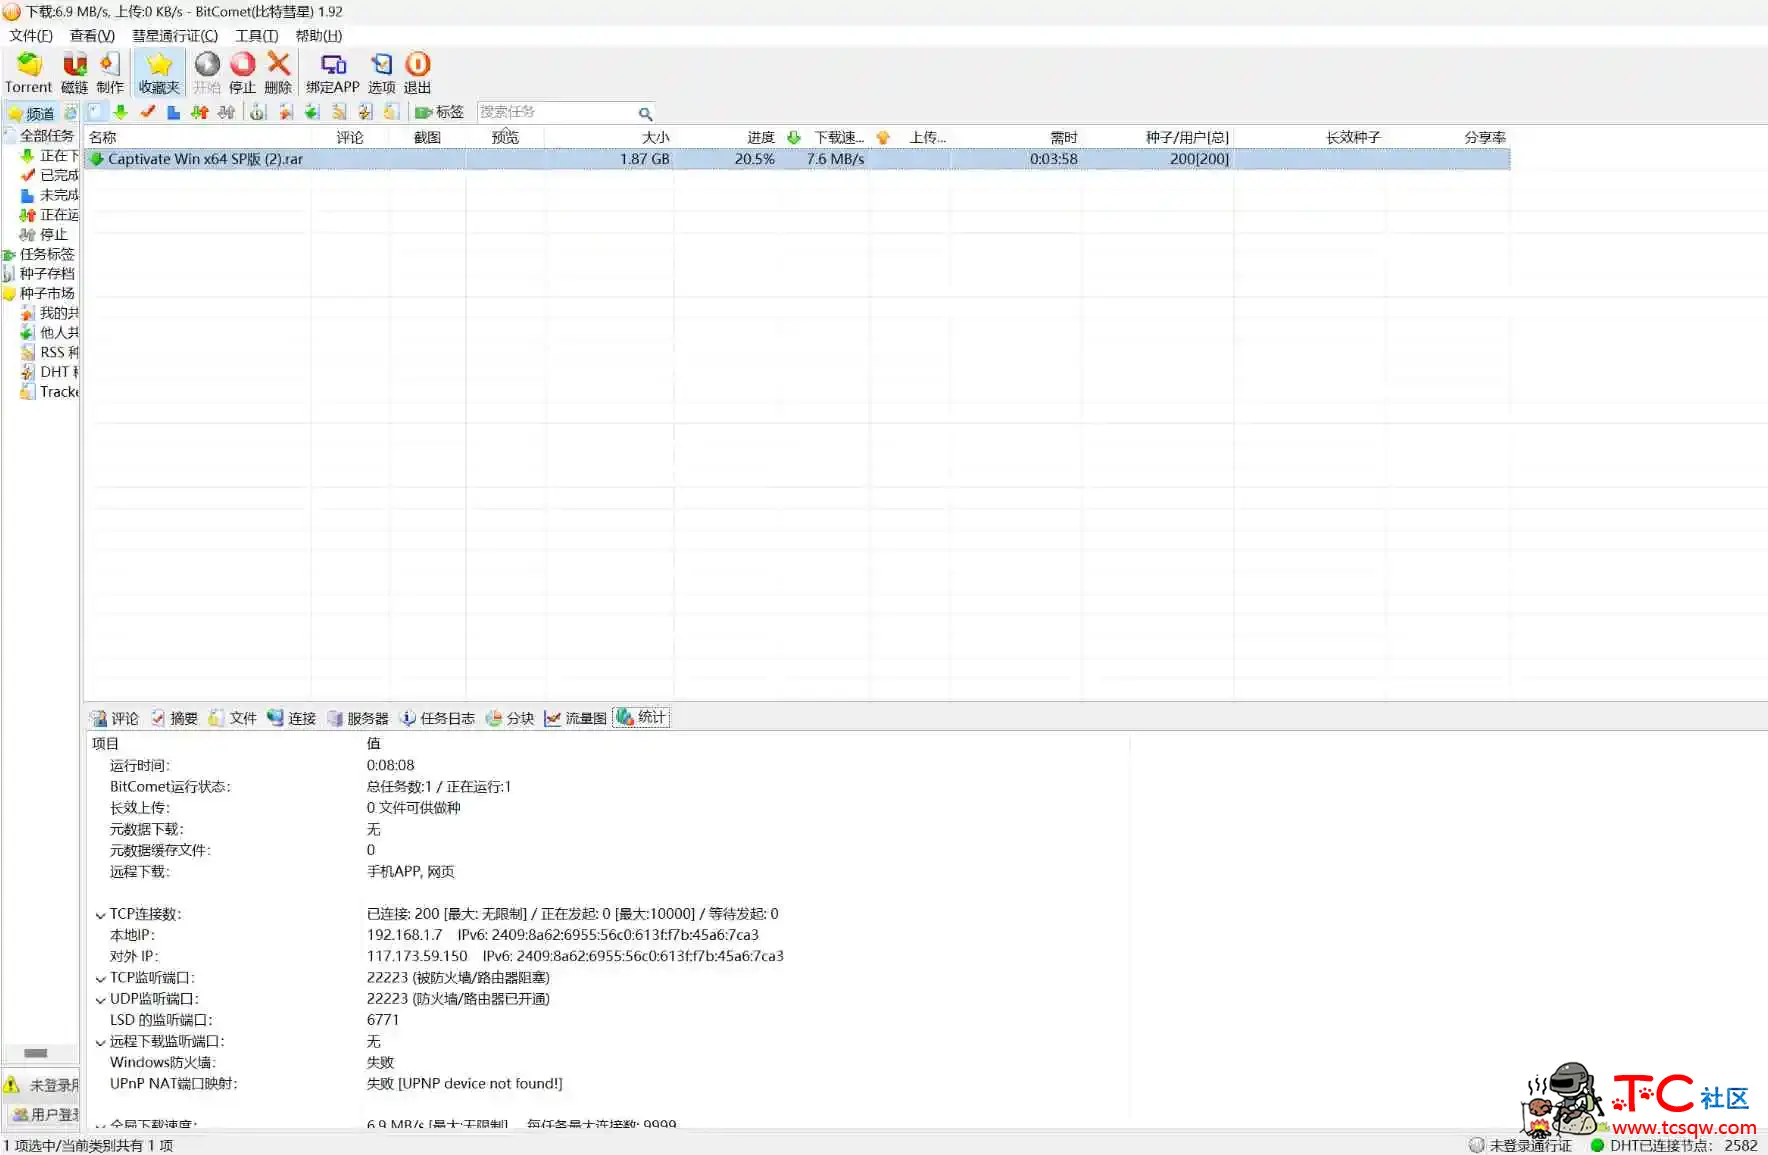Viewport: 1768px width, 1155px height.
Task: Toggle the incomplete filter blue icon
Action: click(174, 112)
